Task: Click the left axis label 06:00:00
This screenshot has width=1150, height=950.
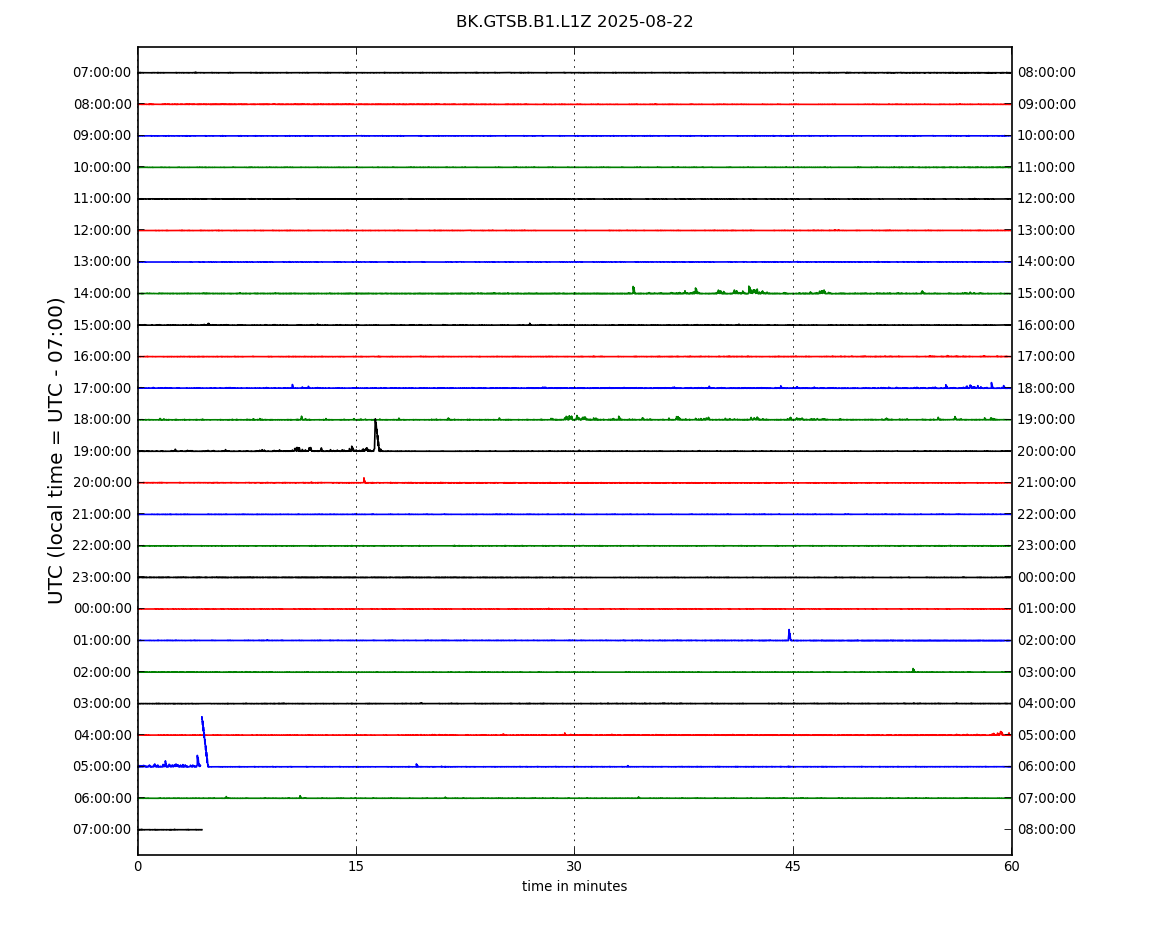Action: click(102, 798)
